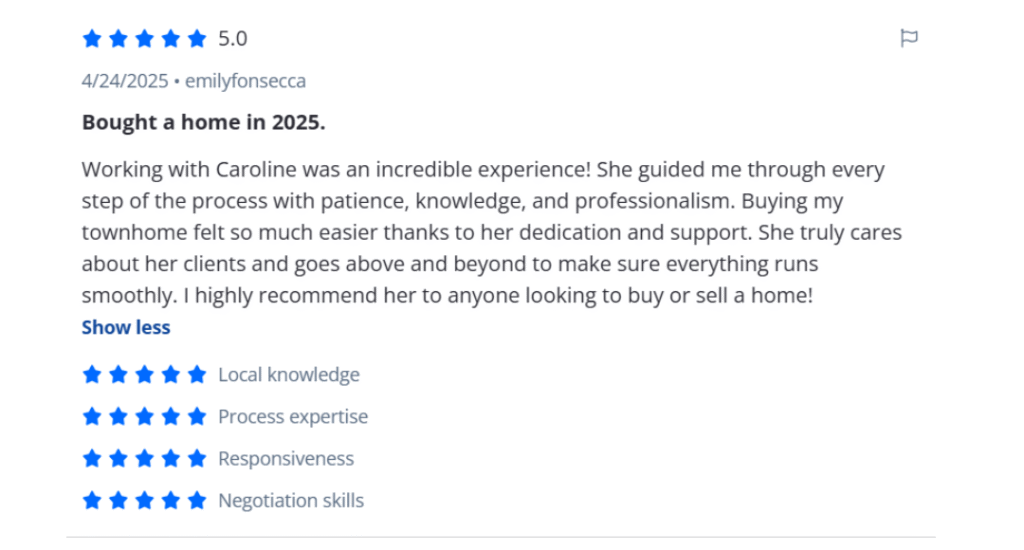Click third star in Responsiveness row
The image size is (1024, 550).
pyautogui.click(x=144, y=459)
